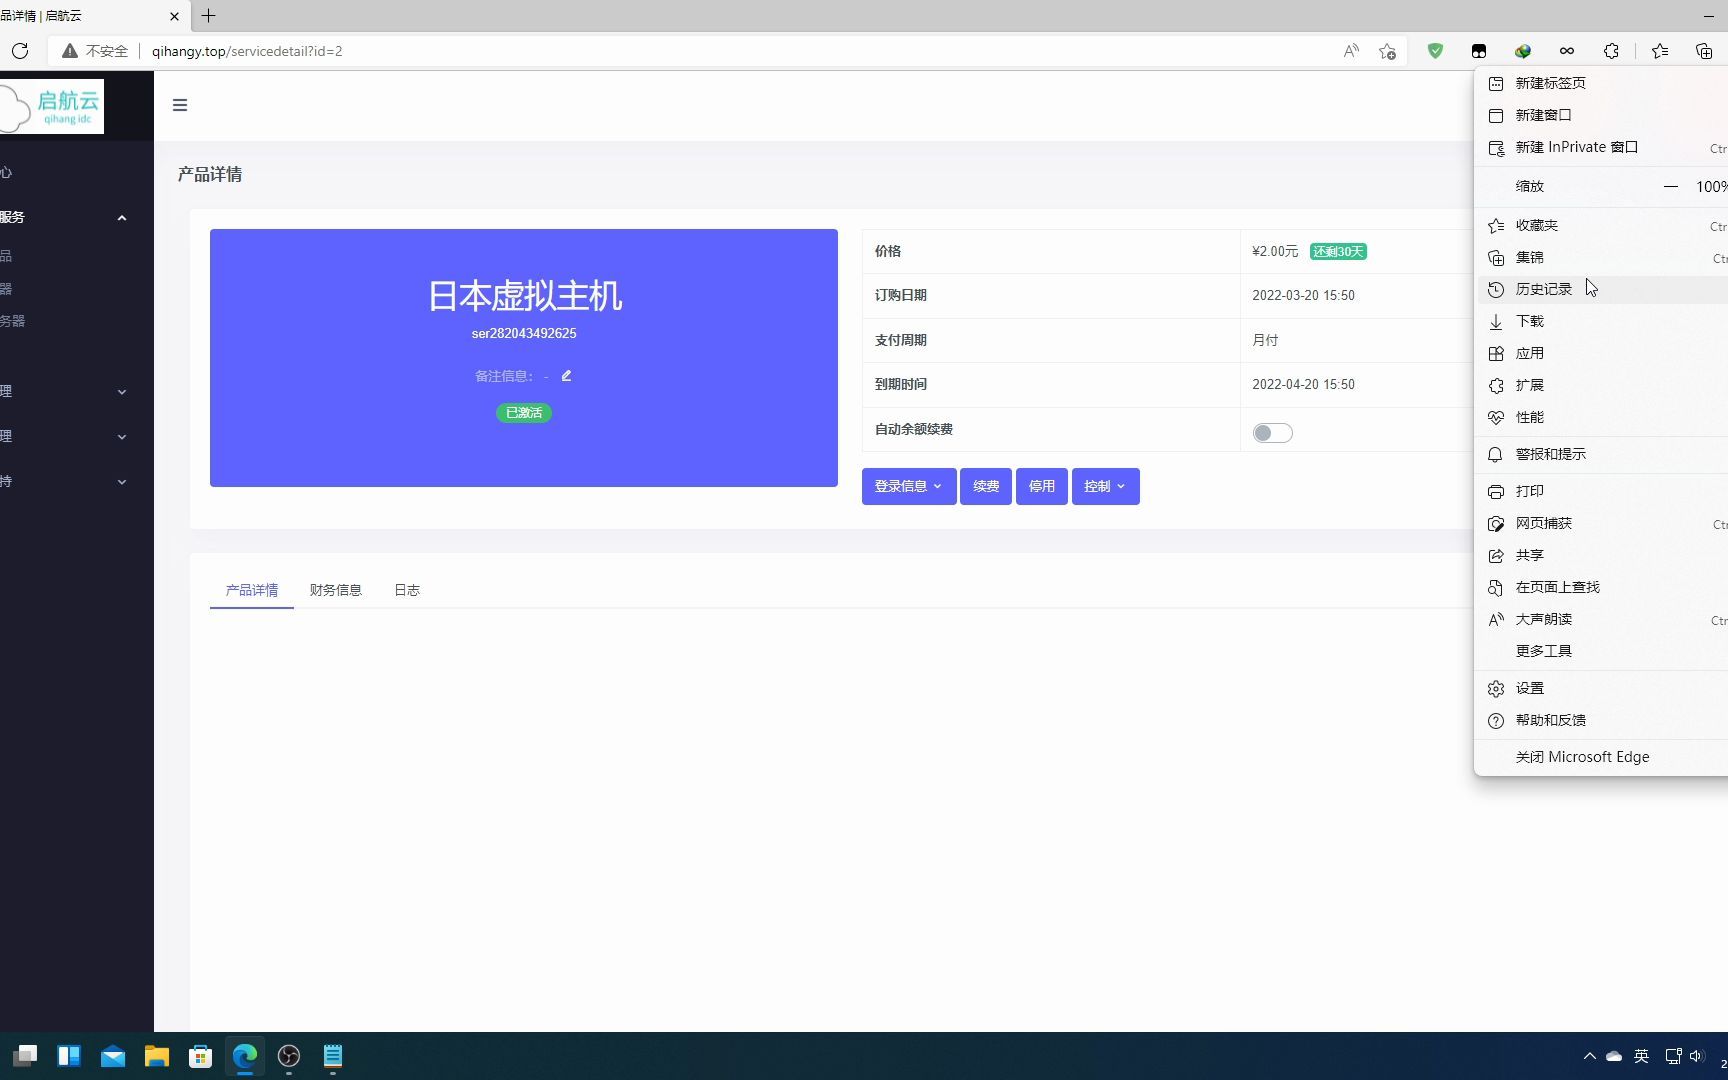This screenshot has width=1728, height=1080.
Task: Select 新建 InPrivate 窗口 menu entry
Action: tap(1603, 147)
